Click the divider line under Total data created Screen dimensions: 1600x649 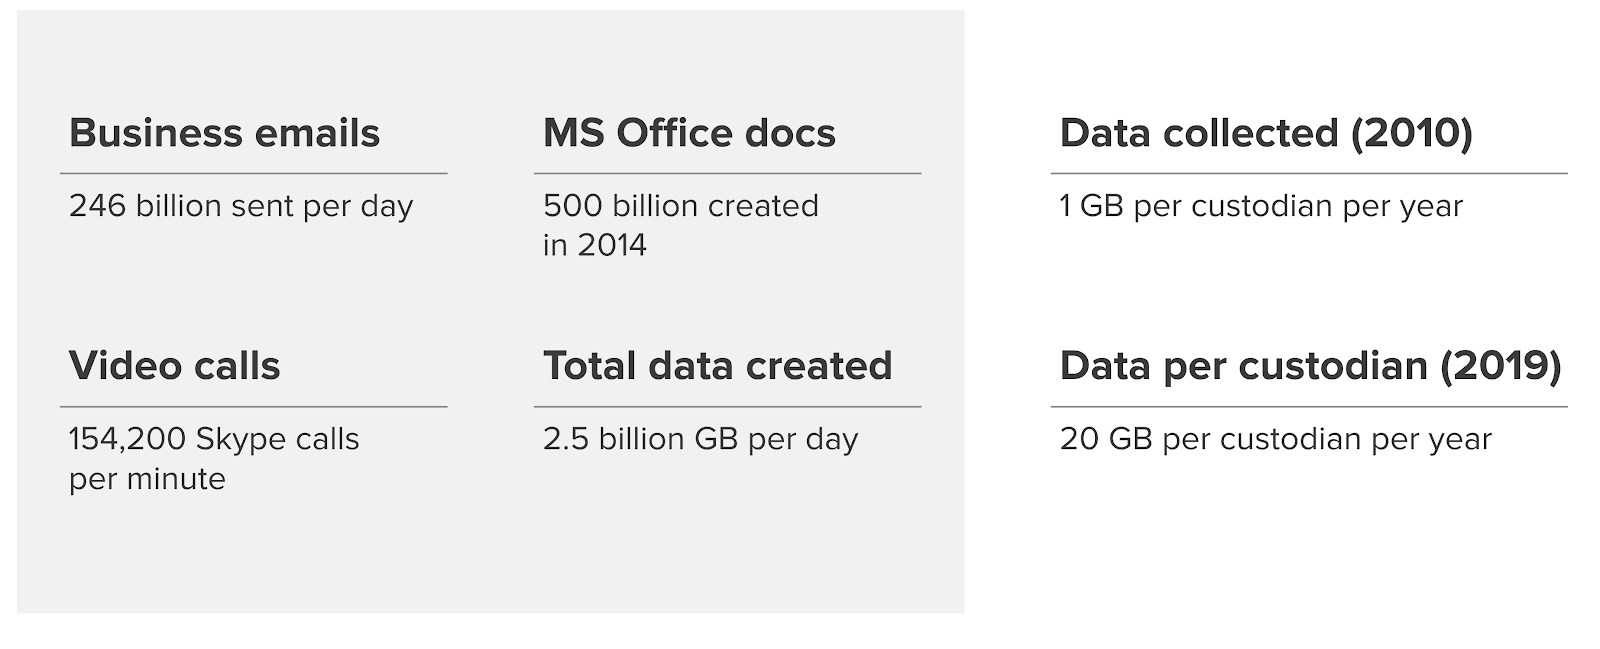(x=728, y=406)
